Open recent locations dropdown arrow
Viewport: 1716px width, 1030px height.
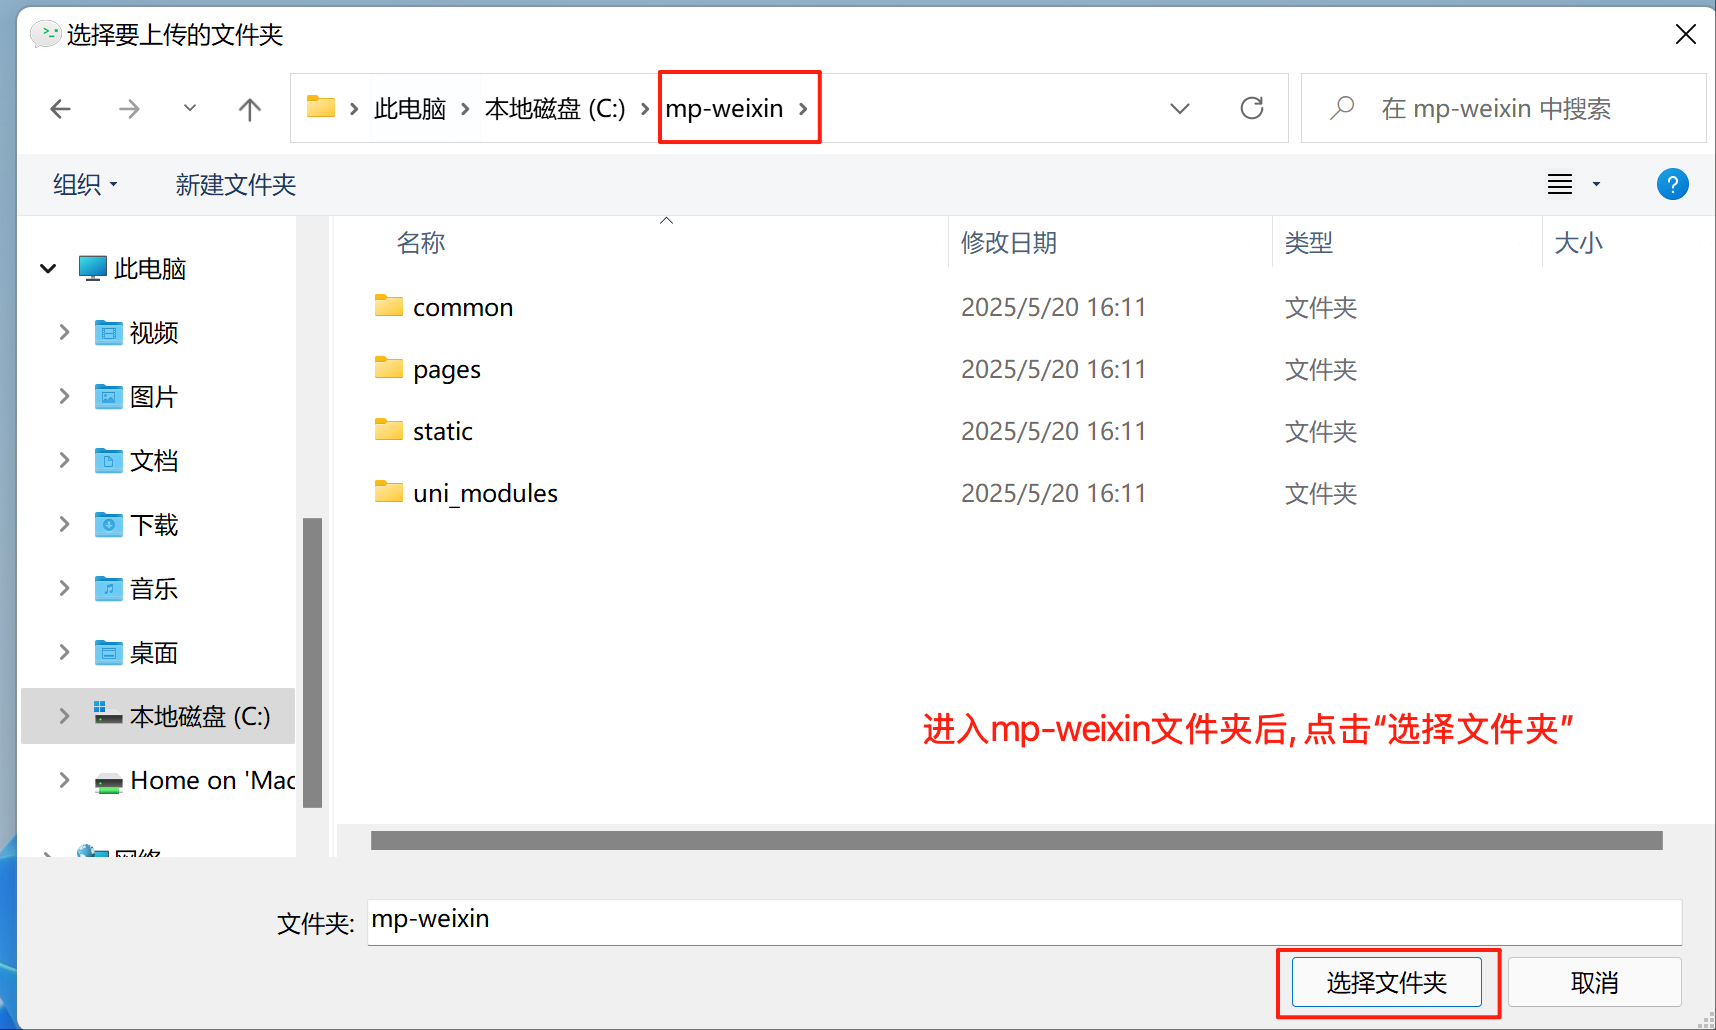click(190, 108)
